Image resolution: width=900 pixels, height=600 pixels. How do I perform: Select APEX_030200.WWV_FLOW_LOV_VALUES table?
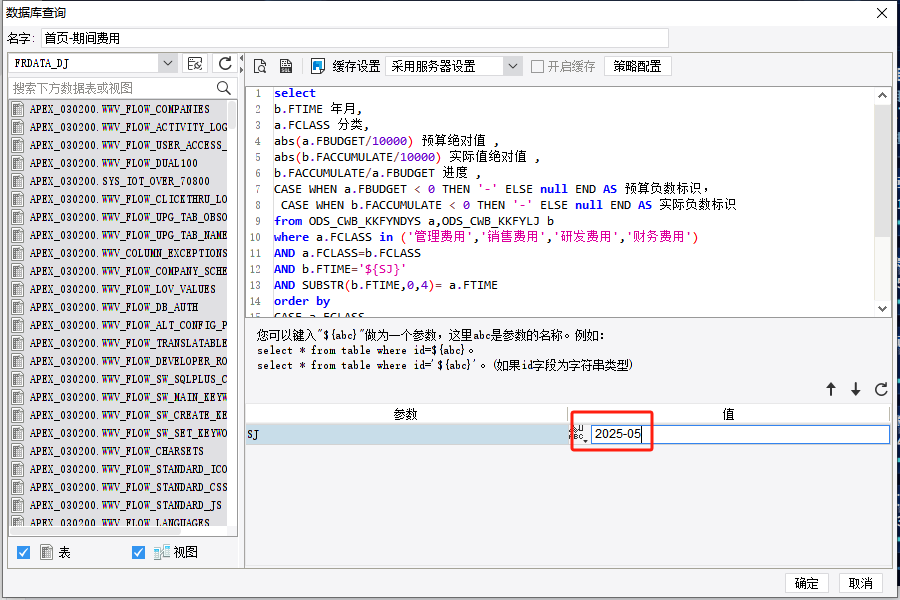pyautogui.click(x=123, y=289)
